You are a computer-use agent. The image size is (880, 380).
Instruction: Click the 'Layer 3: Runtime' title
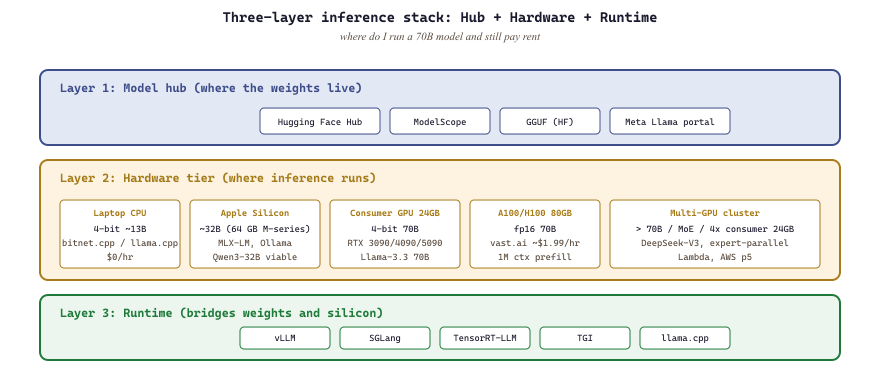(x=221, y=313)
